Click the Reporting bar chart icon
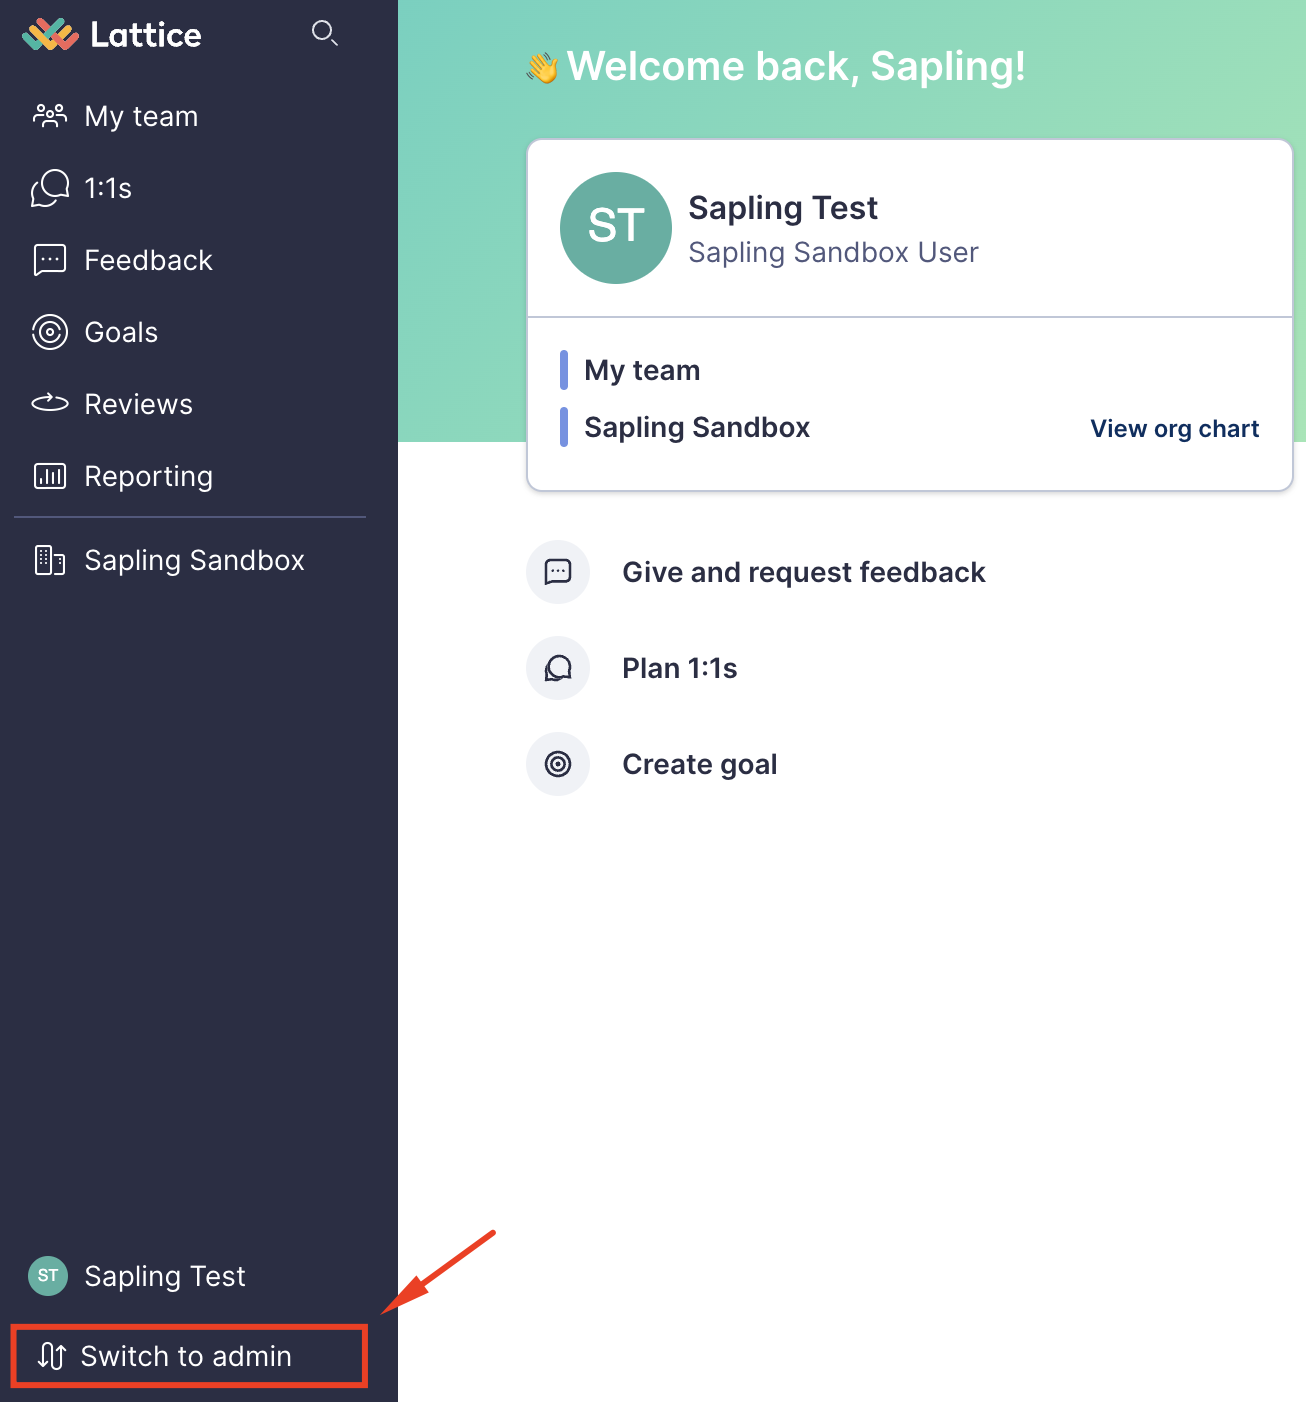 tap(49, 476)
